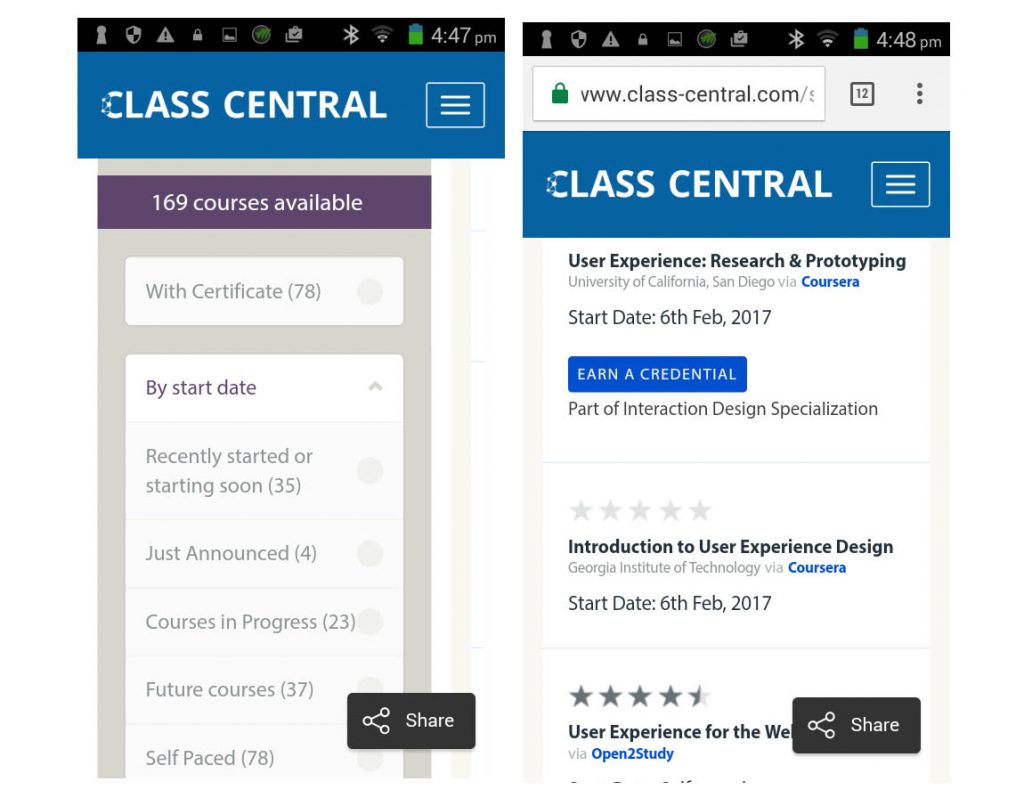Collapse the By start date section
This screenshot has width=1024, height=806.
coord(376,387)
